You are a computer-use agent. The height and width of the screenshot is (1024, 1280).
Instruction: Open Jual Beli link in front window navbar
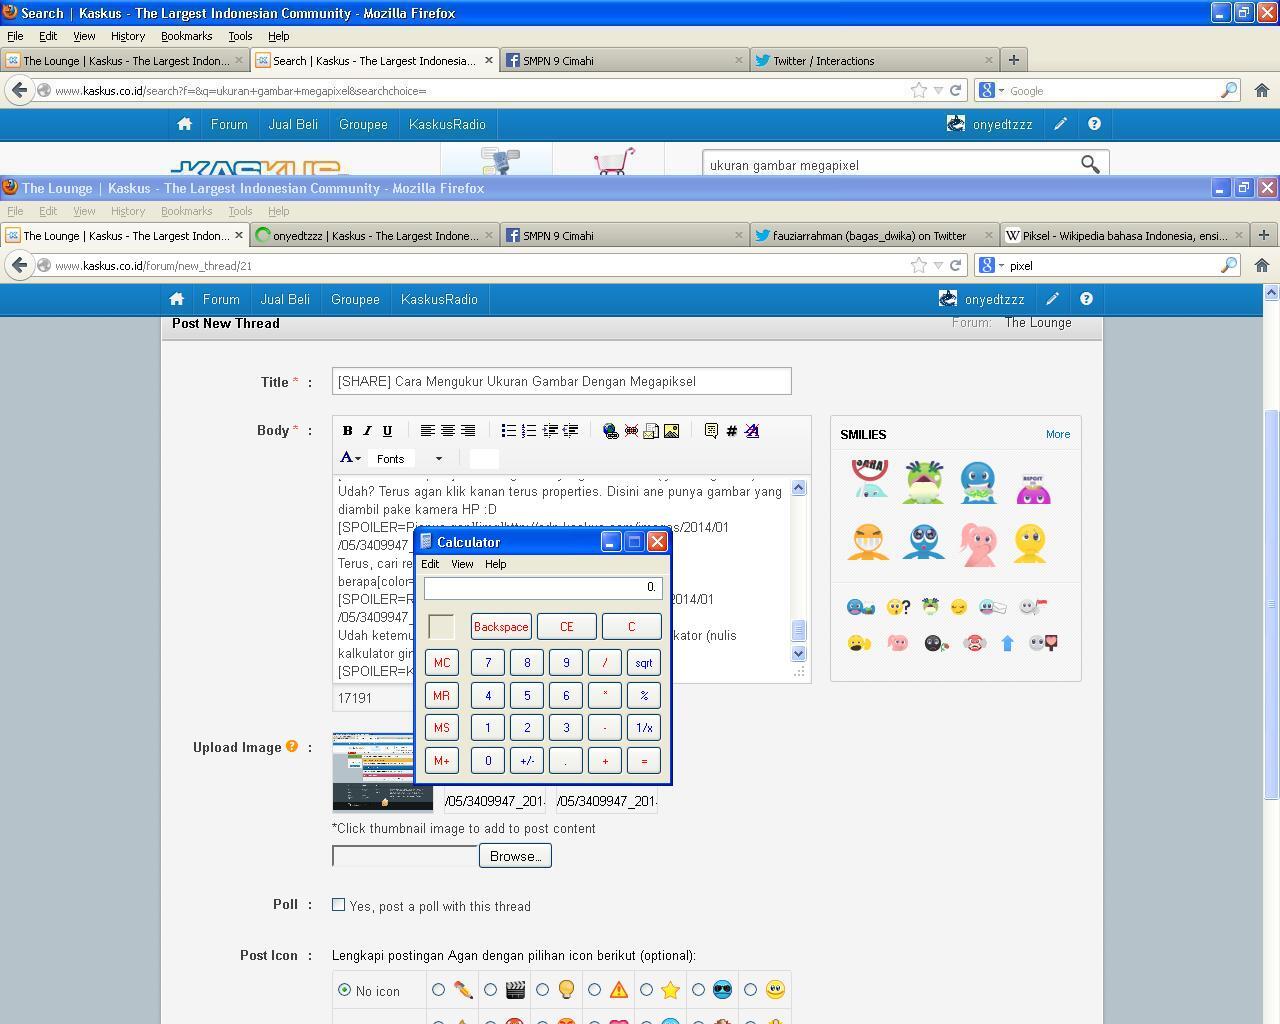(x=285, y=299)
